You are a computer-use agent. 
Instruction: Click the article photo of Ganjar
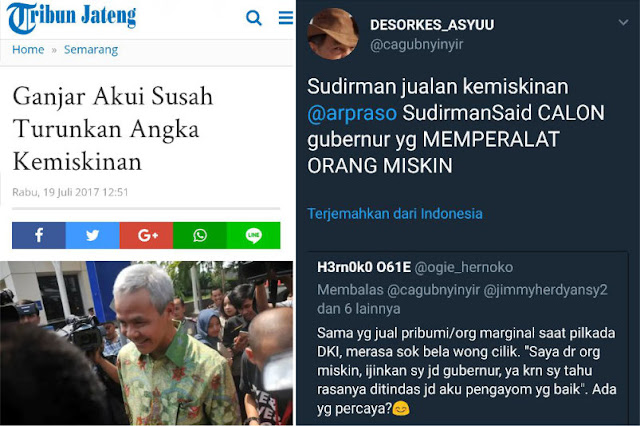coord(147,343)
